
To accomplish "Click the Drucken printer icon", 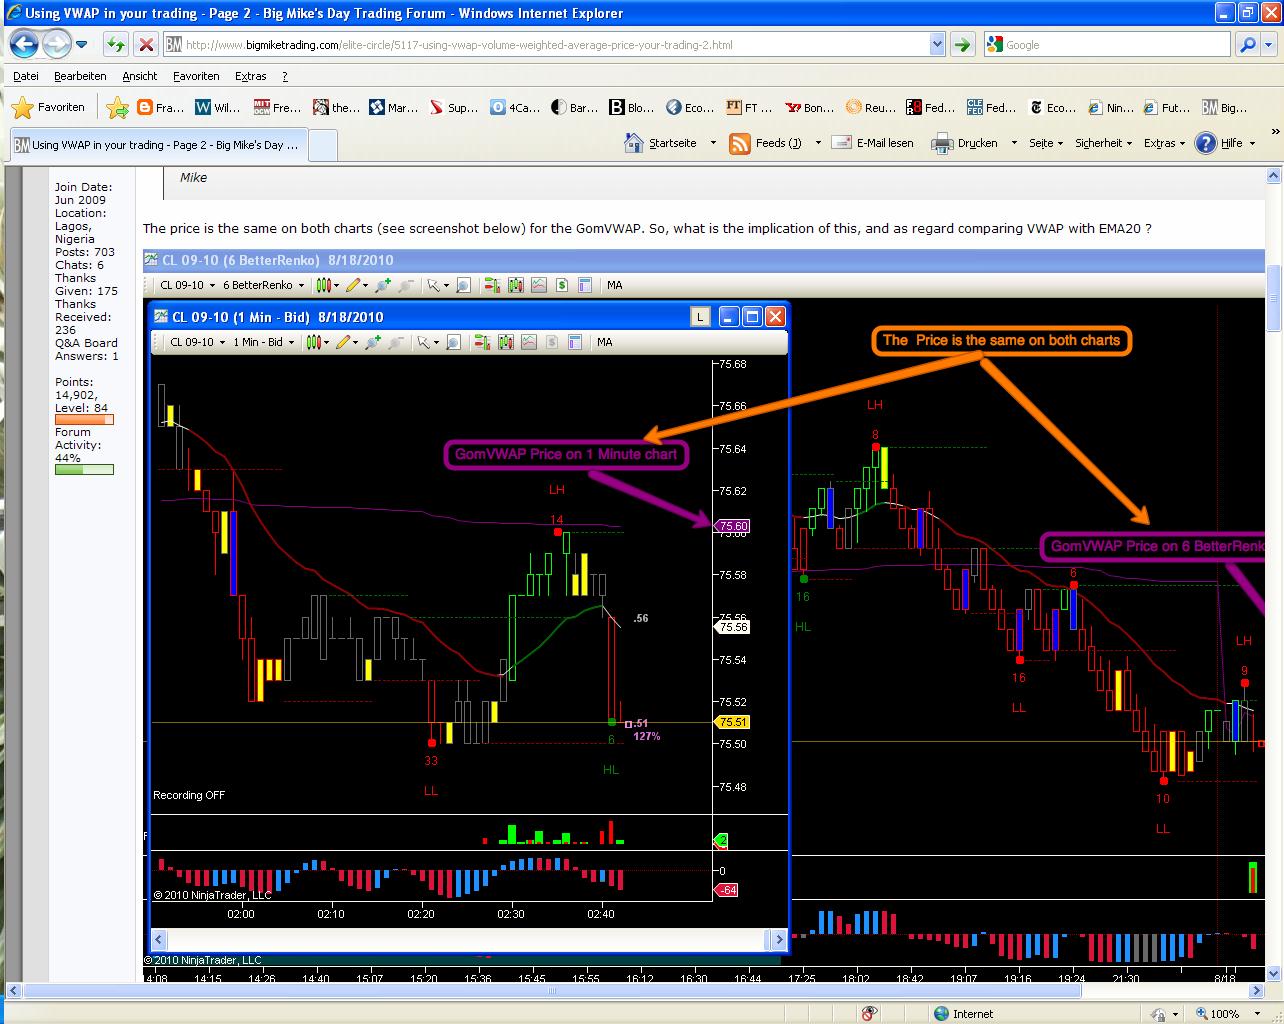I will pyautogui.click(x=942, y=143).
